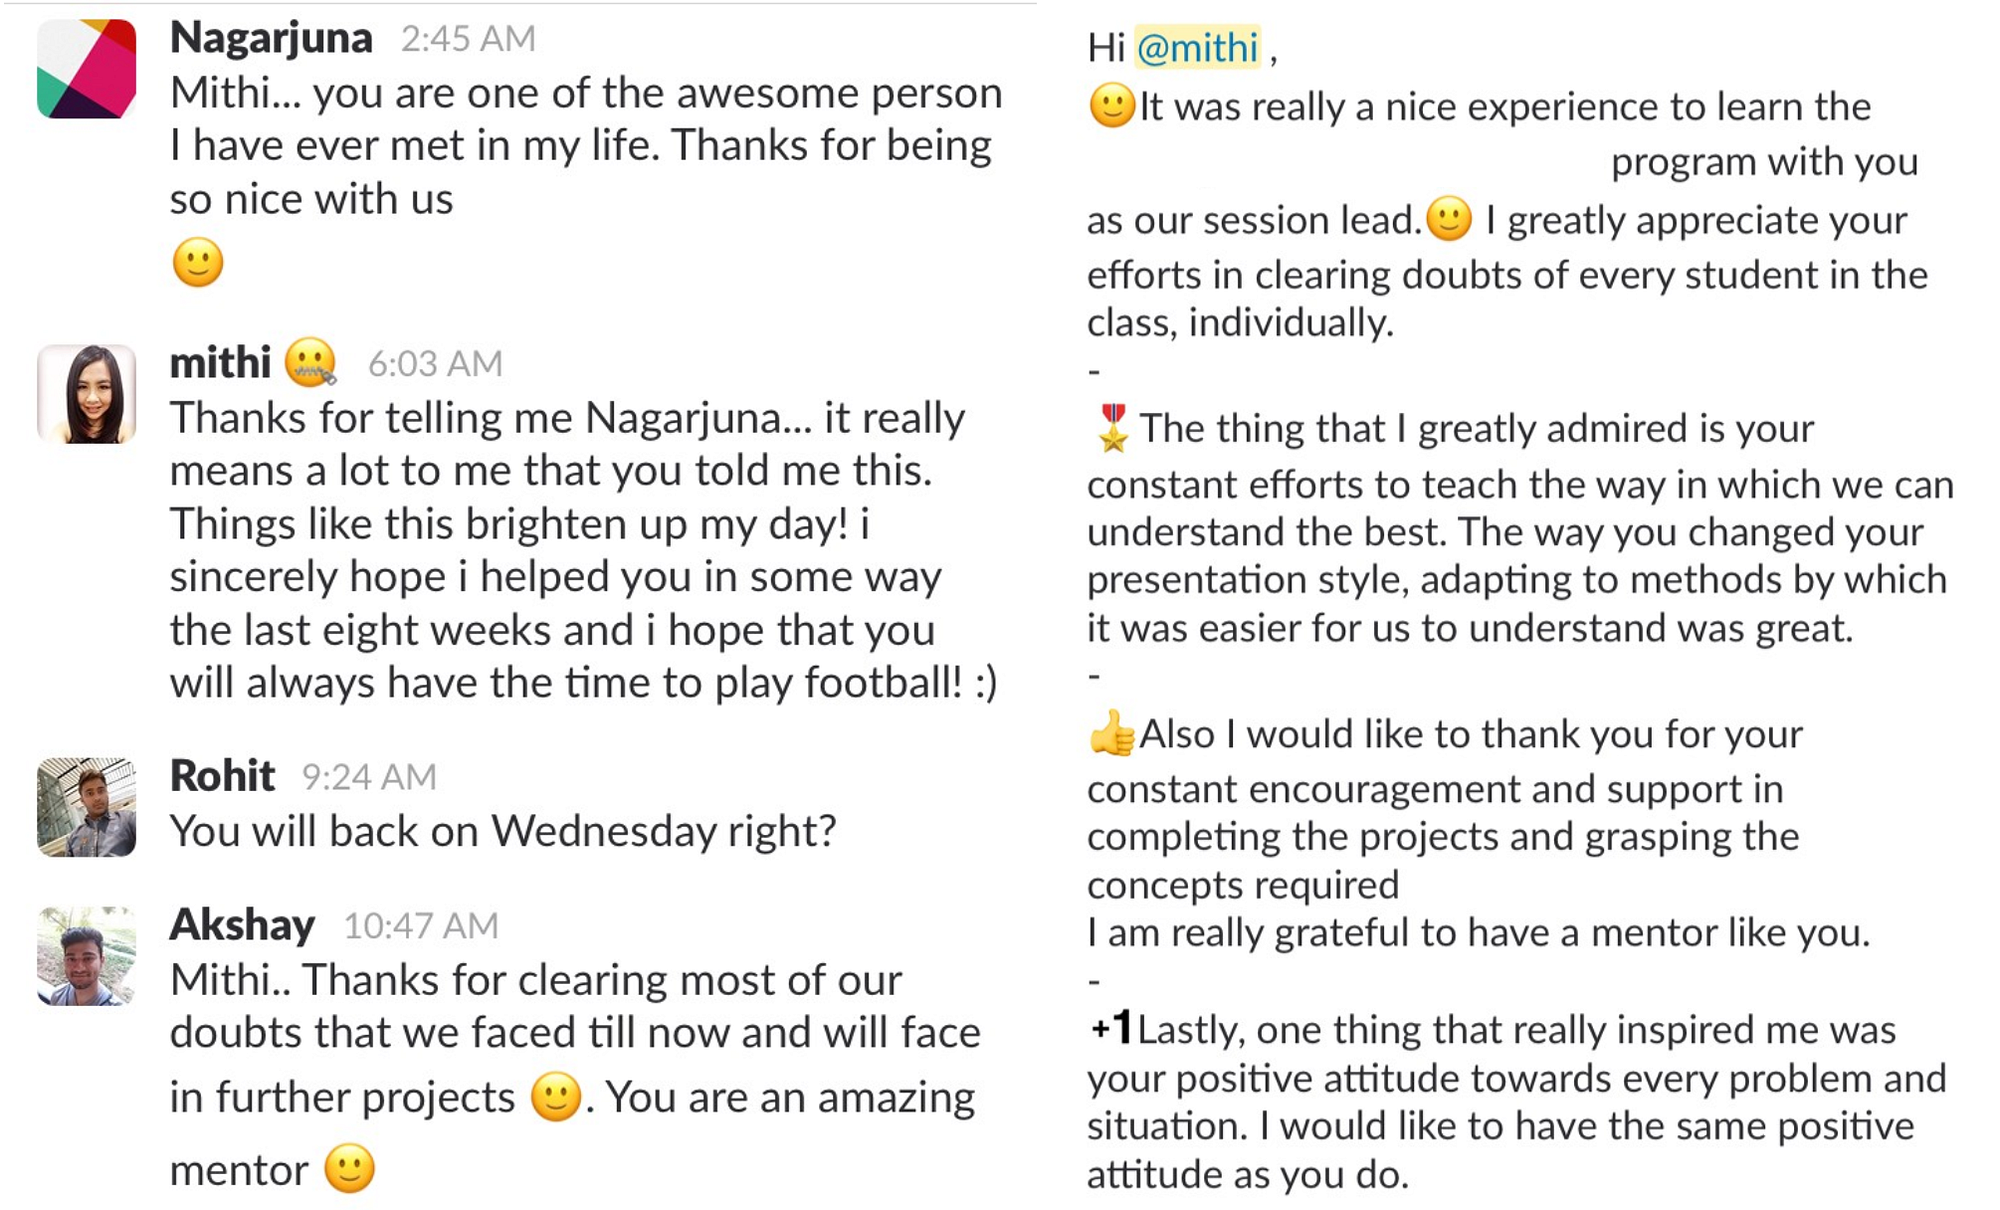The width and height of the screenshot is (2000, 1210).
Task: Click the smiley emoji after 'mentor'
Action: point(349,1168)
